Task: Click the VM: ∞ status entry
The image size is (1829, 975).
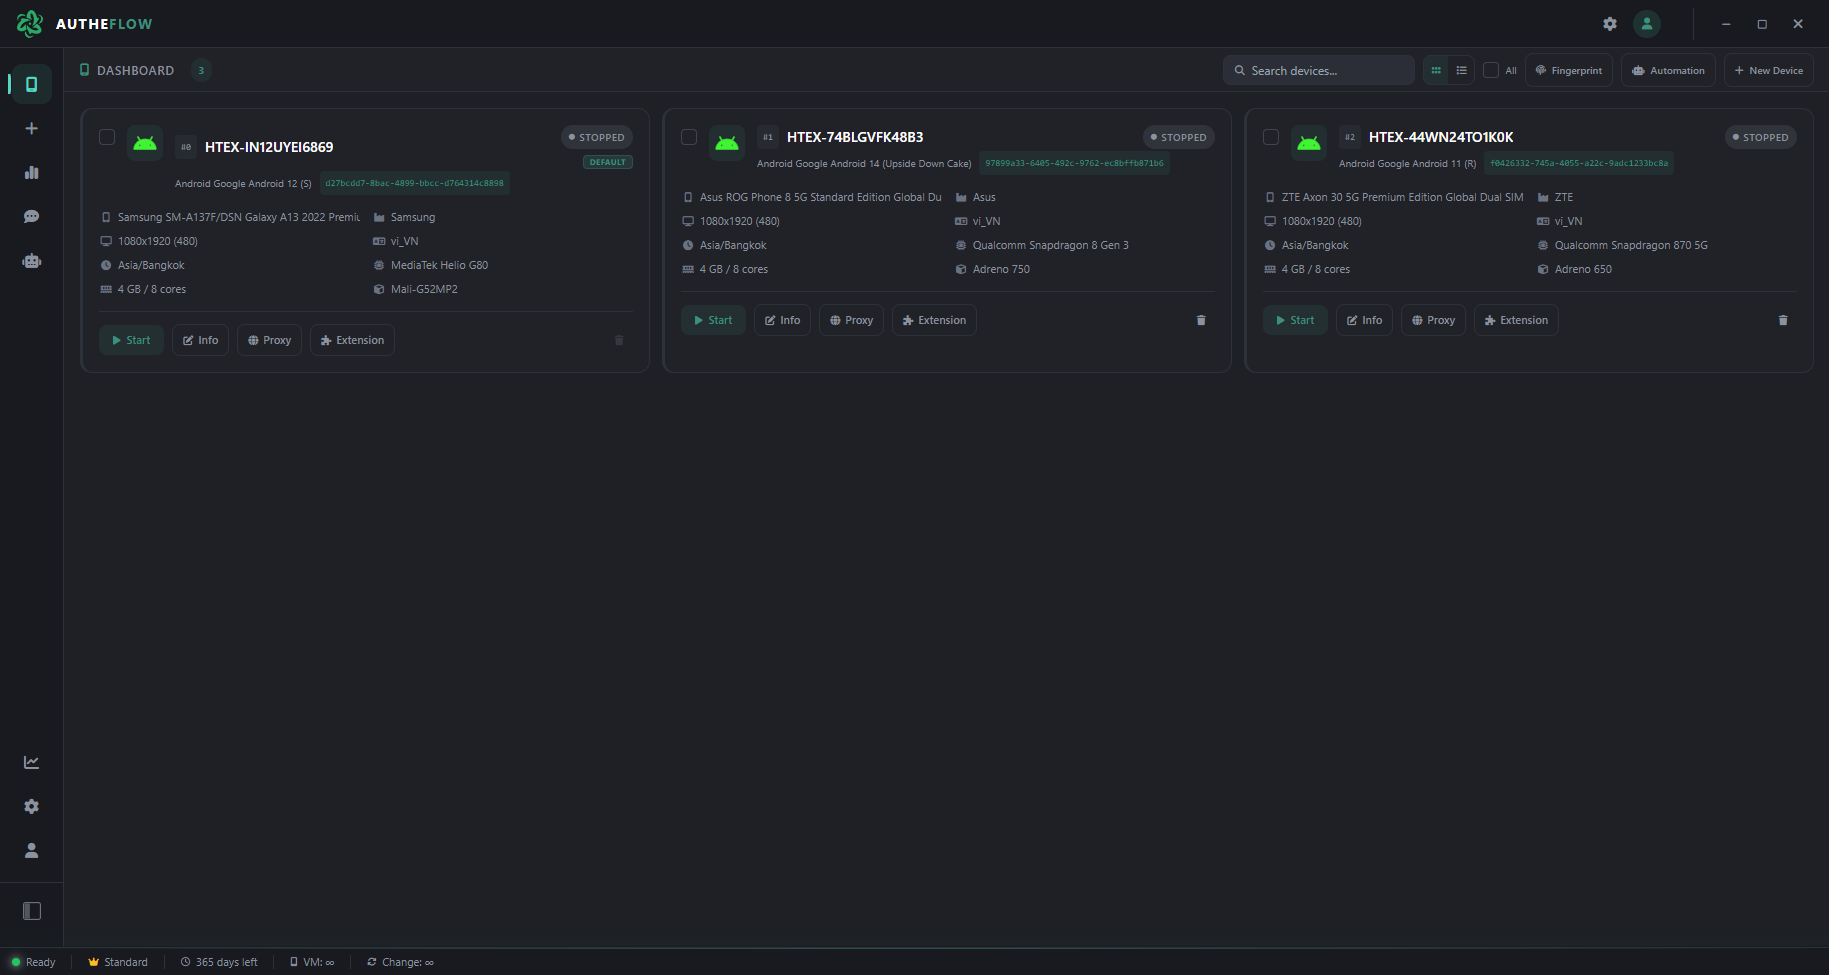Action: (x=312, y=962)
